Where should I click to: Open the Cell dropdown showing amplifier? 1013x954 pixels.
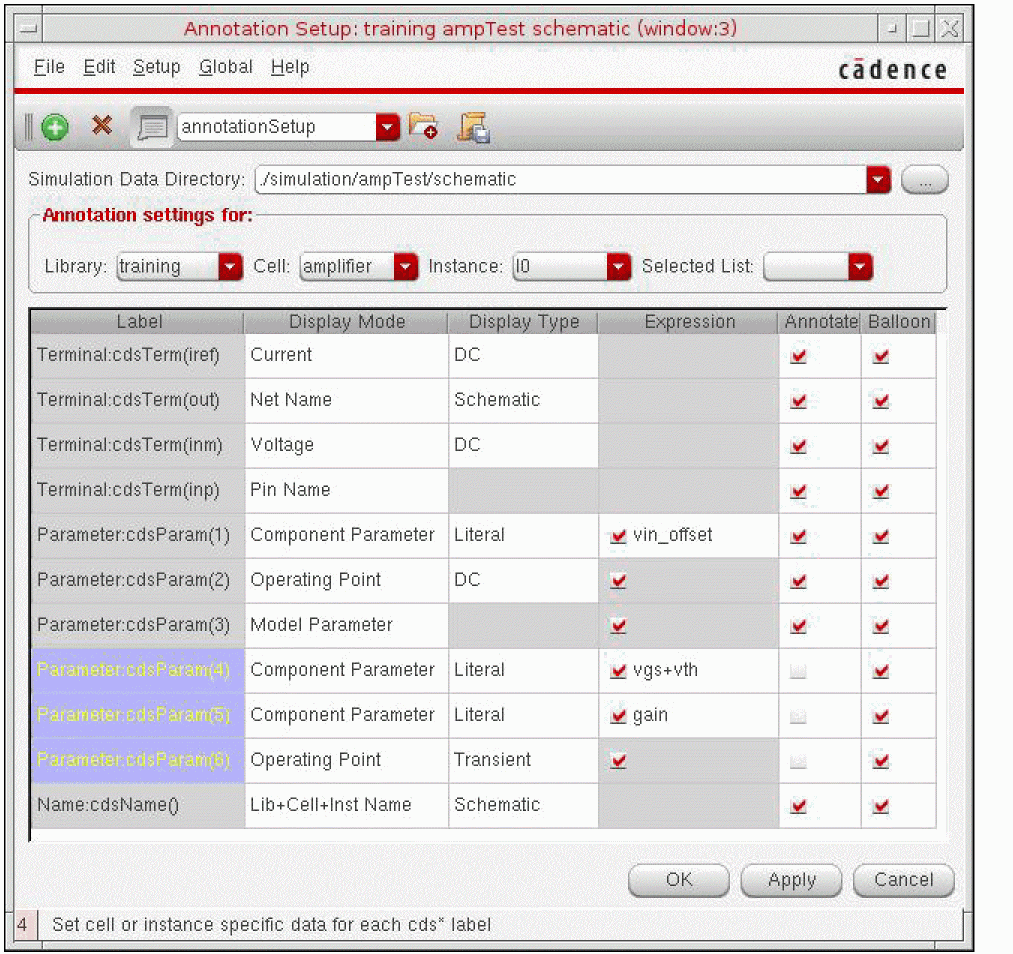405,267
